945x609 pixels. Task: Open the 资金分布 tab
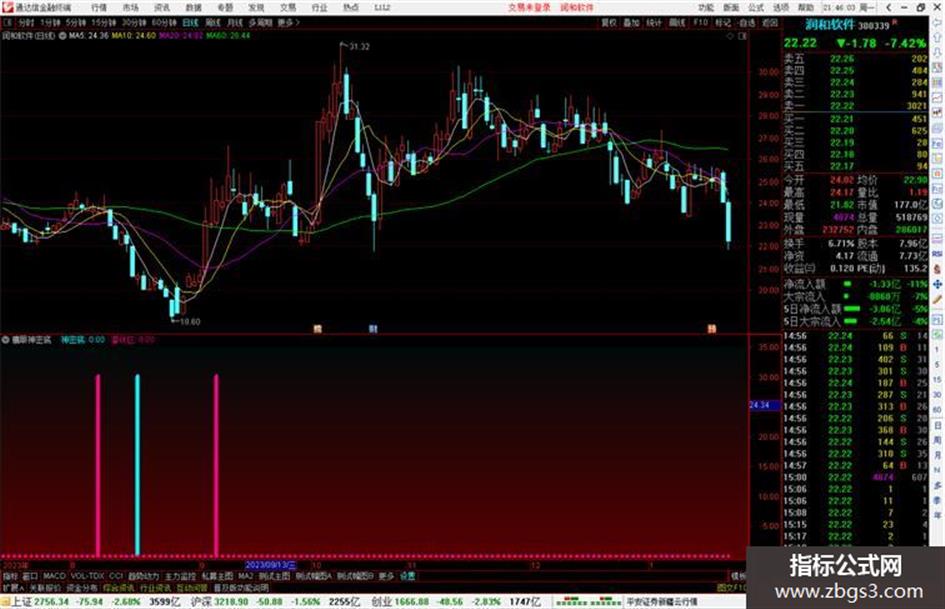tap(81, 587)
